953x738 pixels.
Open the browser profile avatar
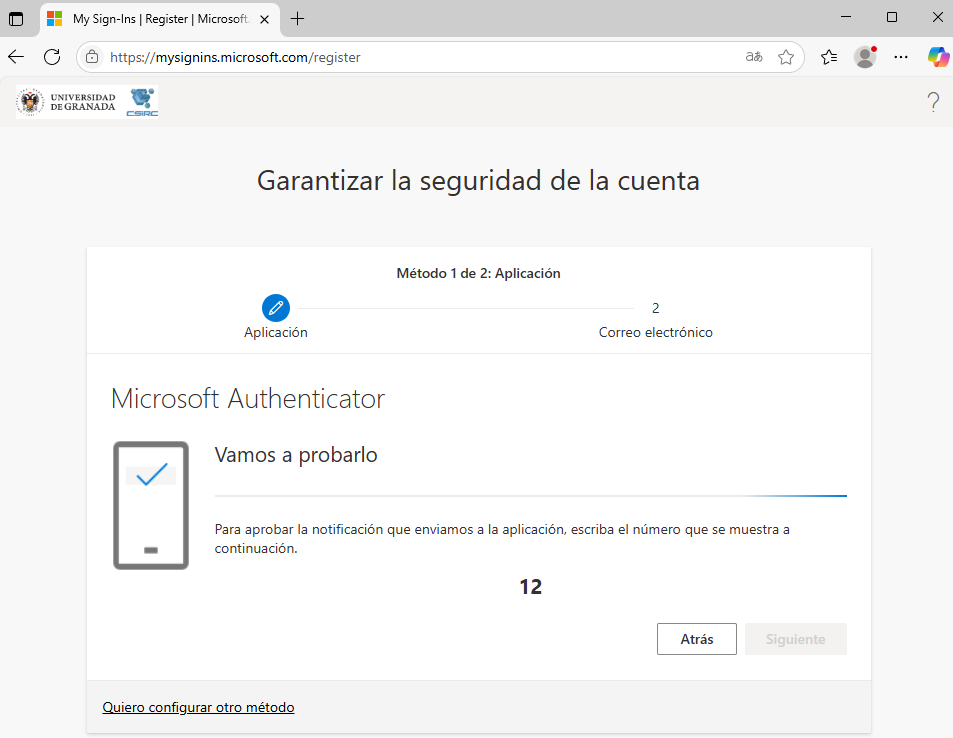pyautogui.click(x=865, y=57)
